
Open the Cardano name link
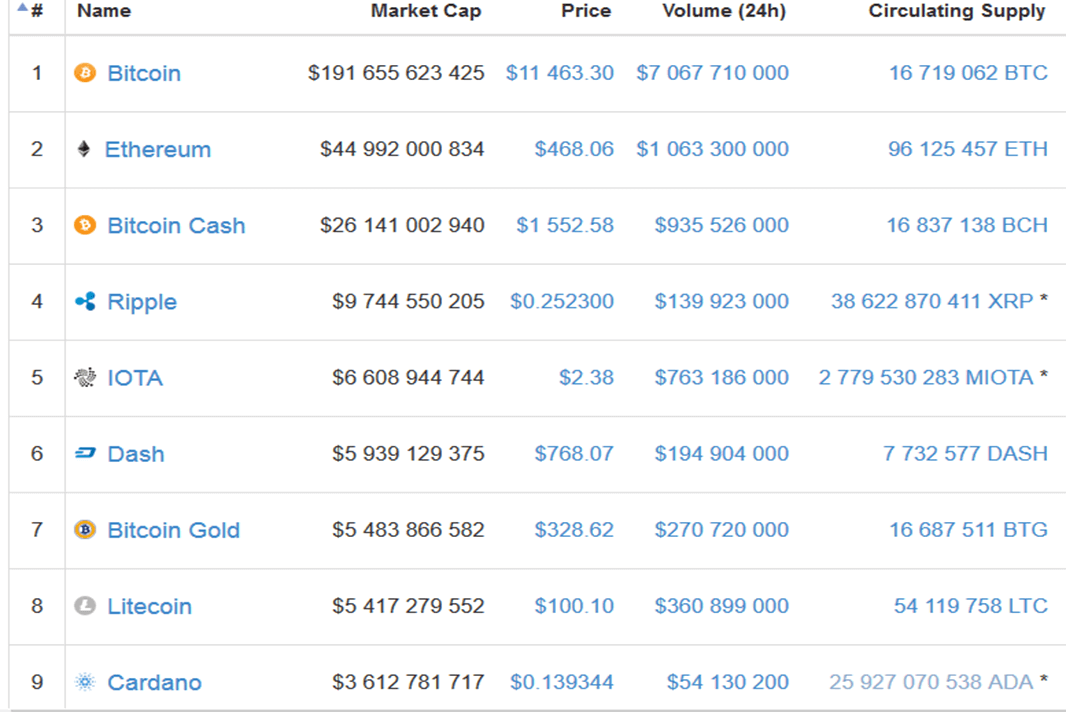(154, 682)
